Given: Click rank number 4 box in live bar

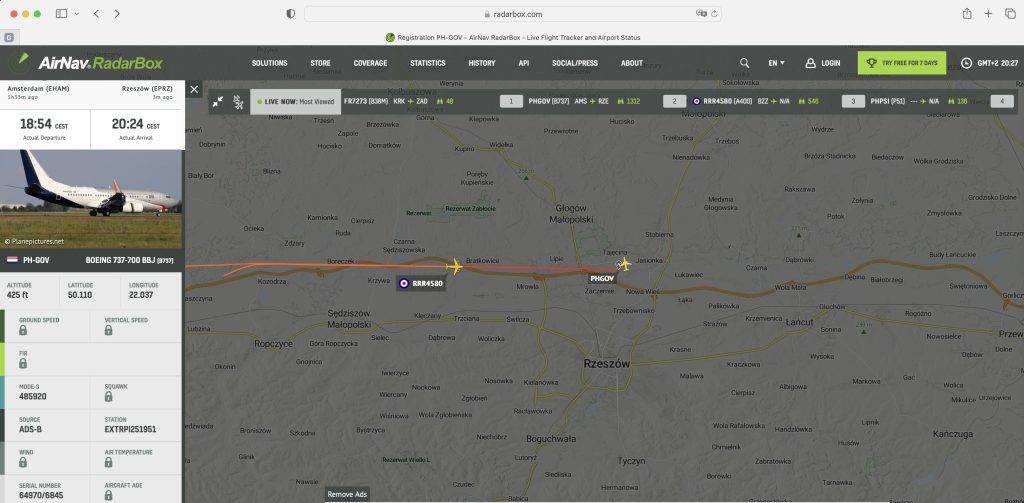Looking at the screenshot, I should 1002,101.
